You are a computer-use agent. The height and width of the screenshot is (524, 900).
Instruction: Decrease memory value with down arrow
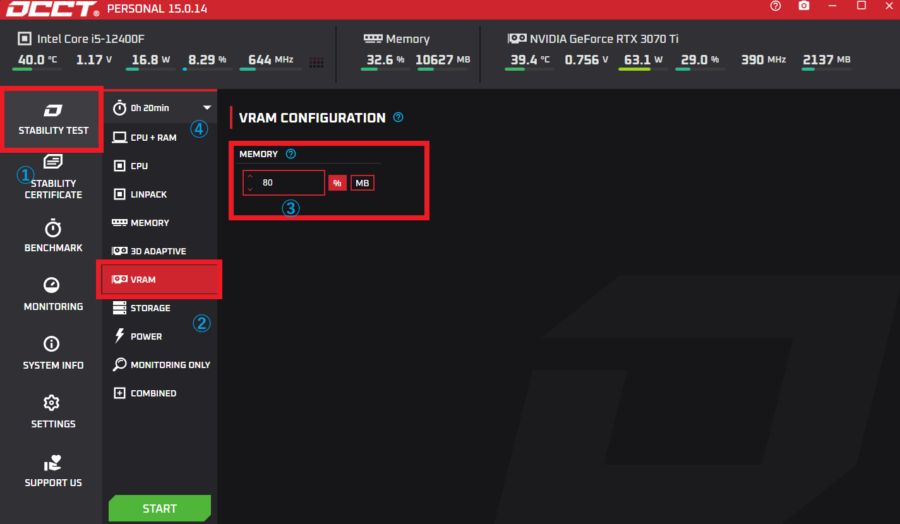(250, 189)
